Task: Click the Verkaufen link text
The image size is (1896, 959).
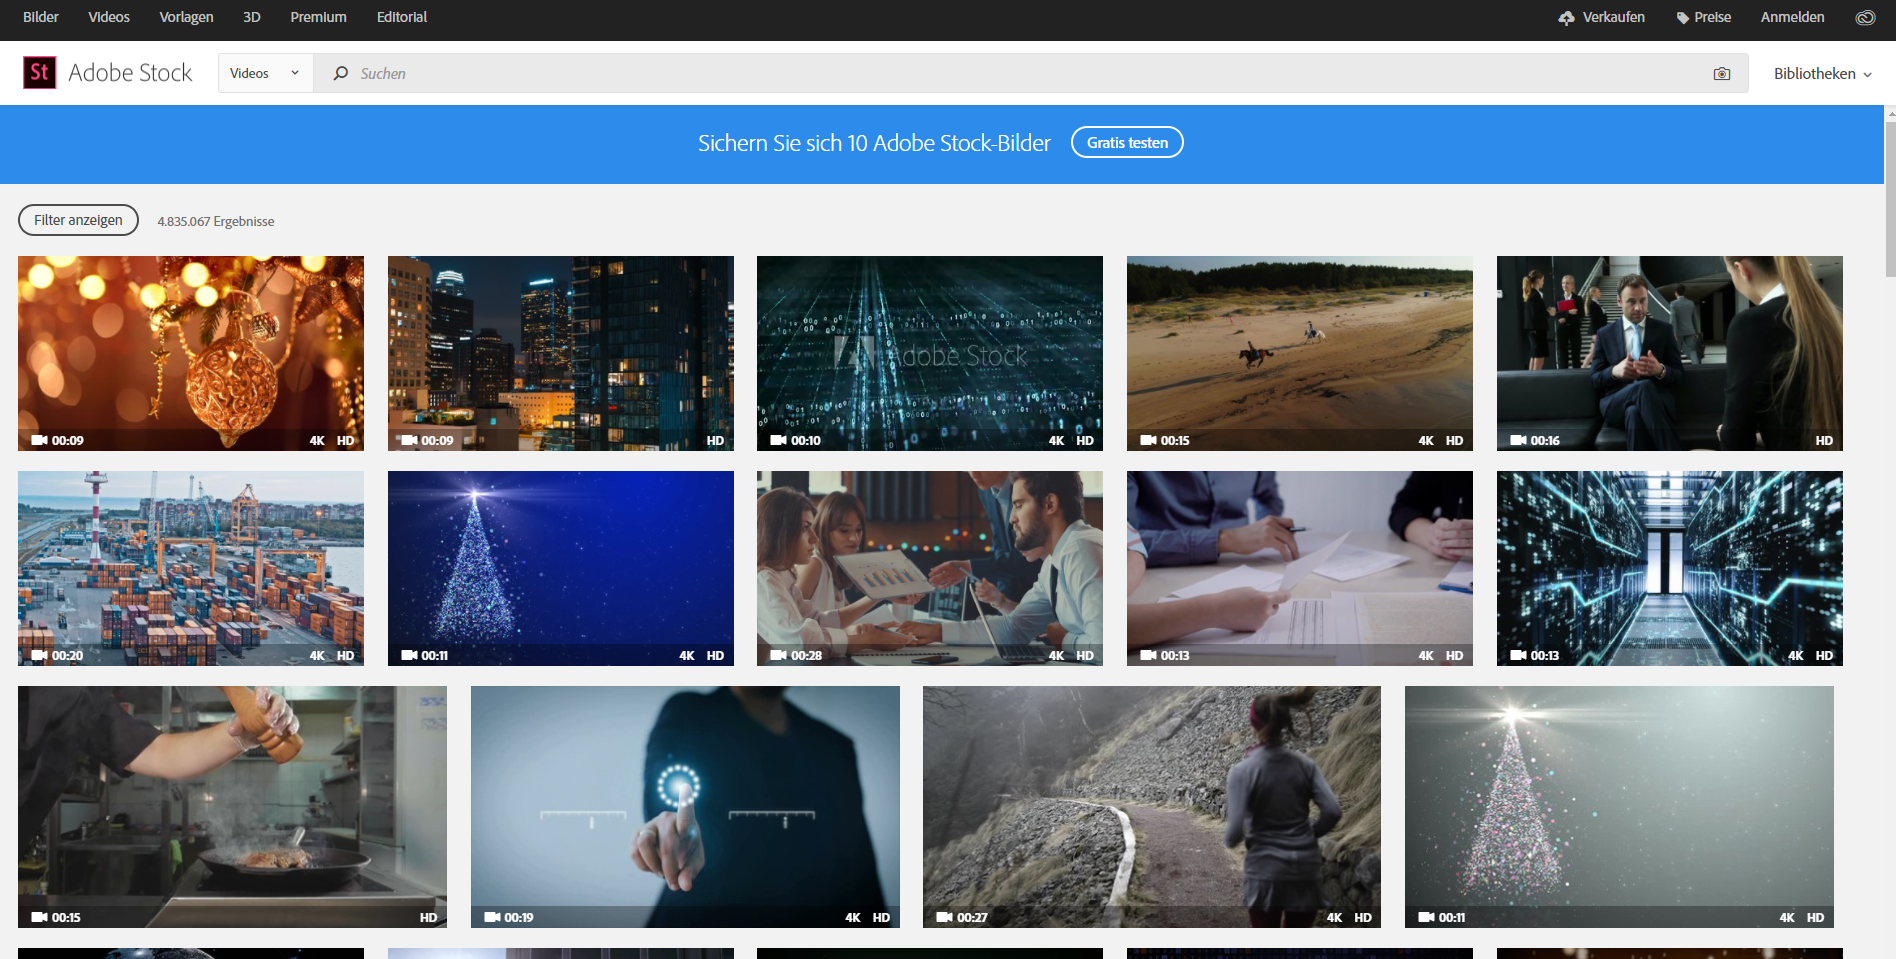Action: (x=1613, y=17)
